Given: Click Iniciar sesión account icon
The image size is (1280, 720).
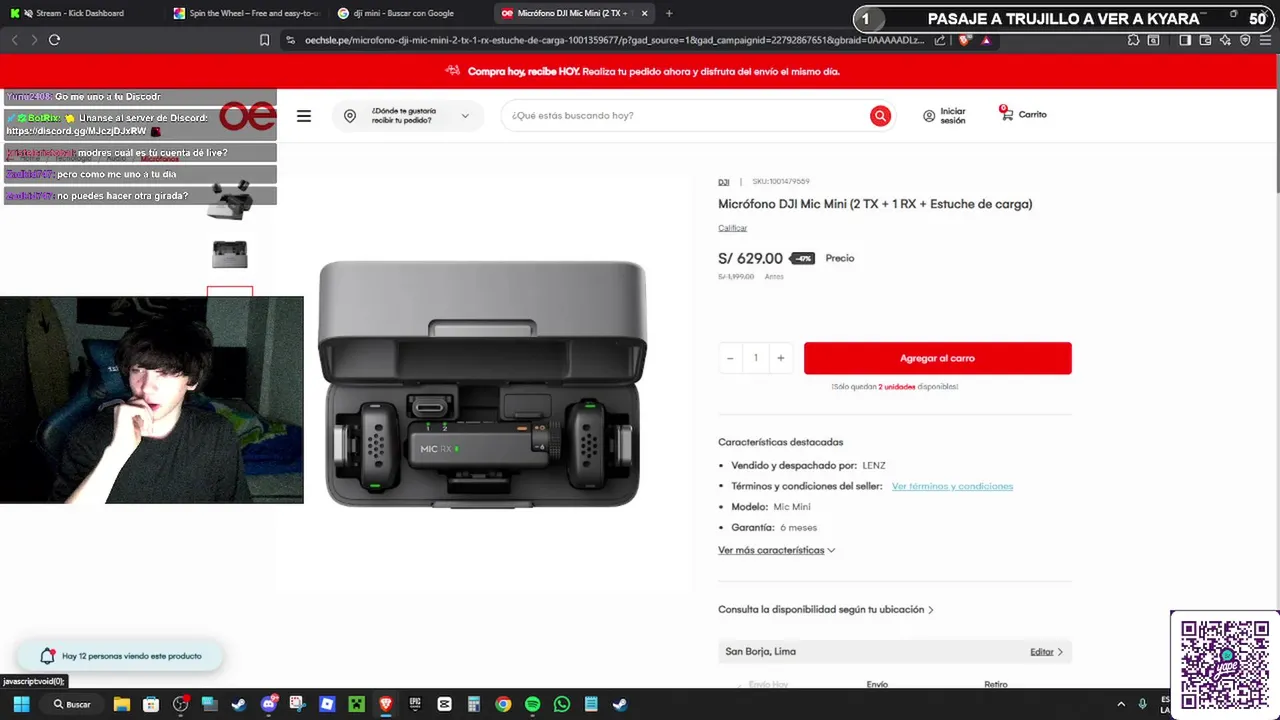Looking at the screenshot, I should point(944,116).
